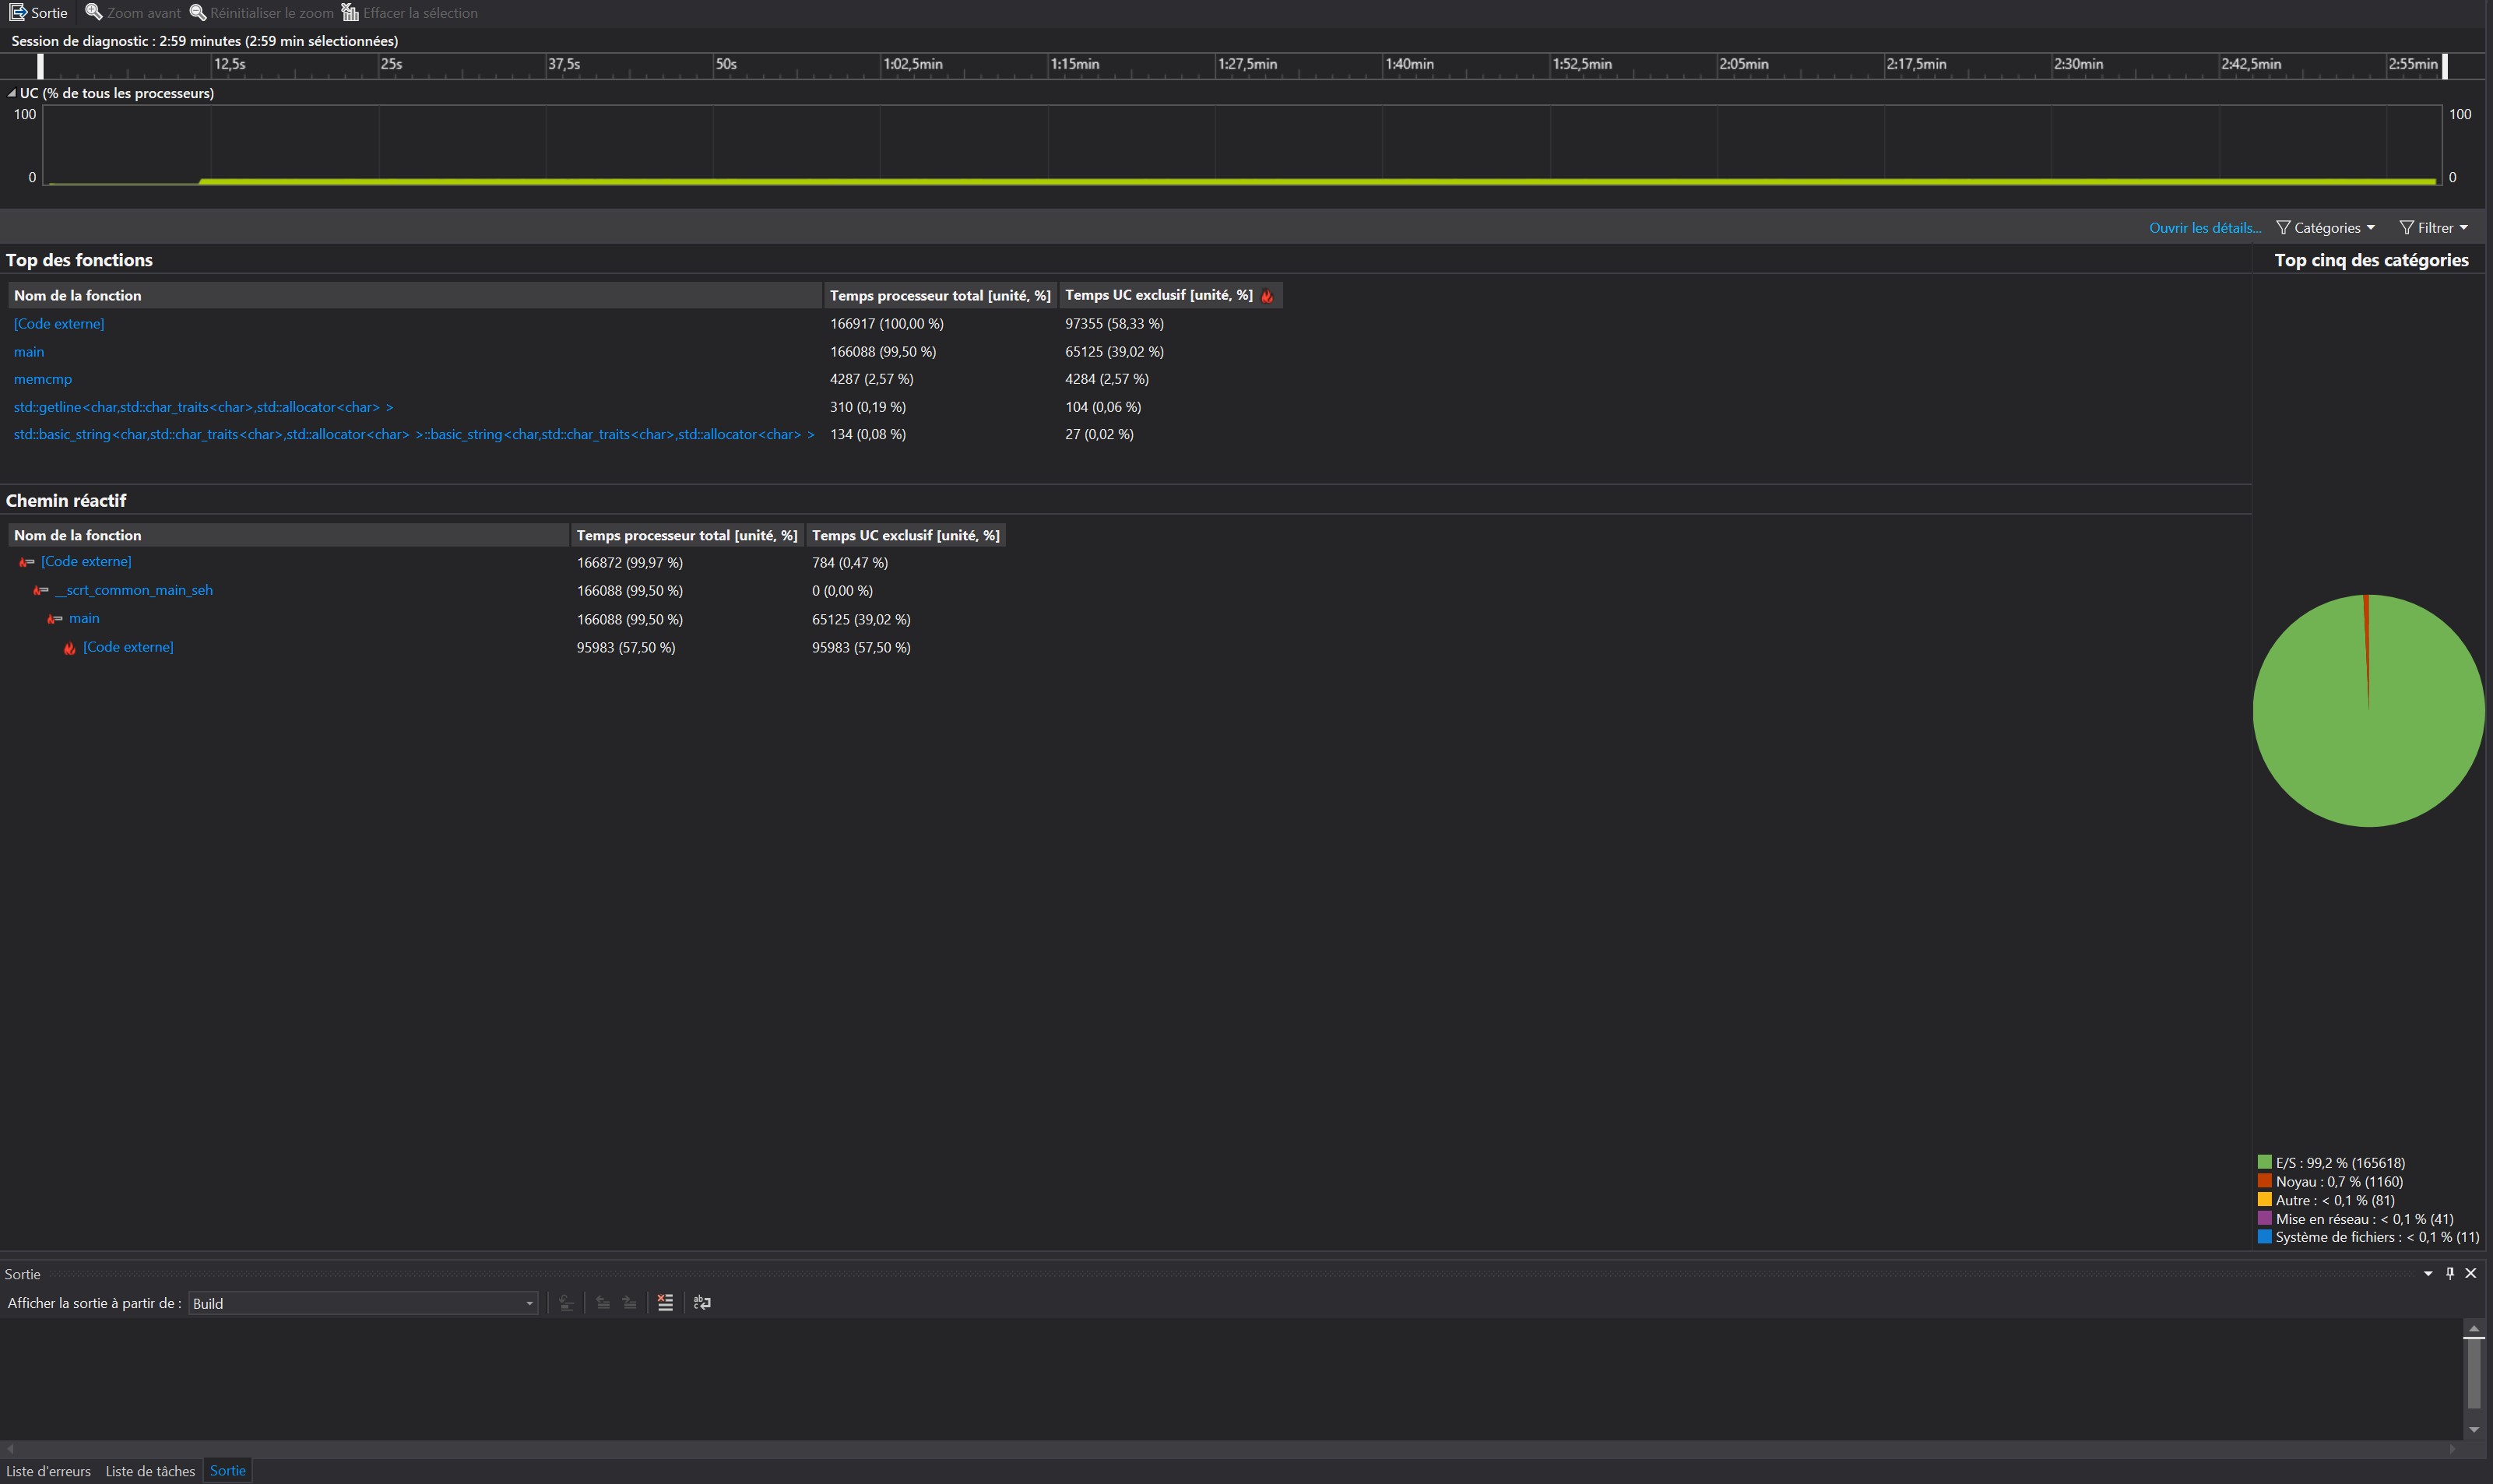Screen dimensions: 2493x1484
Task: Click the output vertical scrollbar up arrow
Action: [2474, 1328]
